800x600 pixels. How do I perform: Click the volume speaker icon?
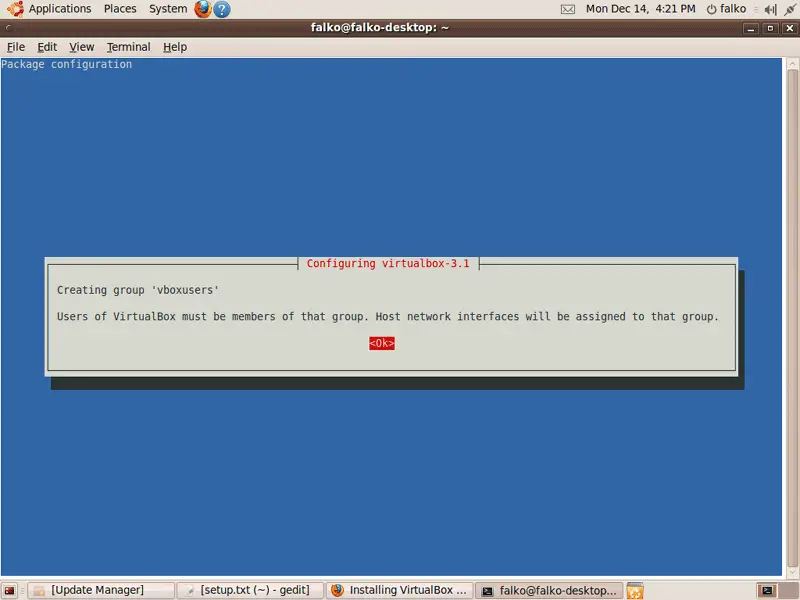point(768,9)
